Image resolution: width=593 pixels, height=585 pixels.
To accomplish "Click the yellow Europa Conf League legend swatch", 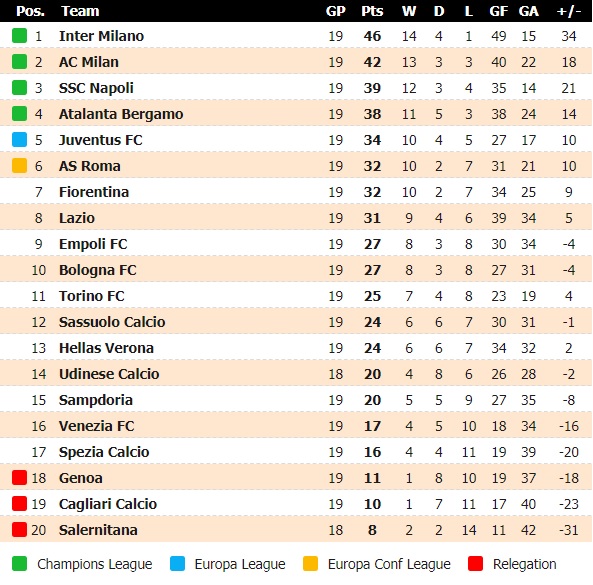I will pyautogui.click(x=310, y=563).
